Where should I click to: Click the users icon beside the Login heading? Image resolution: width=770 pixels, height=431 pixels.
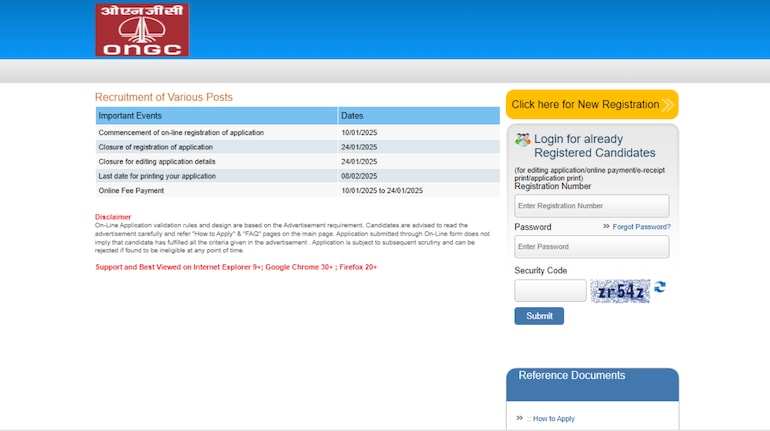pyautogui.click(x=522, y=140)
